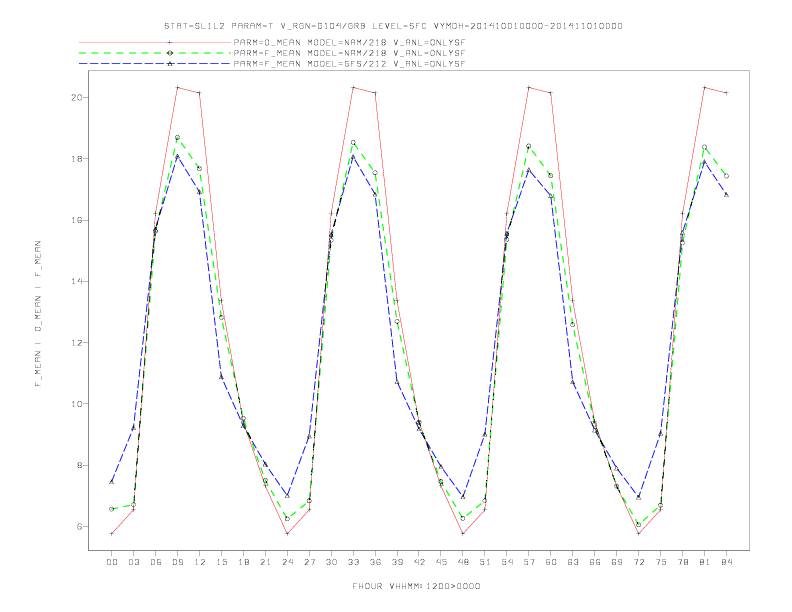792x612 pixels.
Task: Click x-axis tick label 66
Action: [x=595, y=562]
